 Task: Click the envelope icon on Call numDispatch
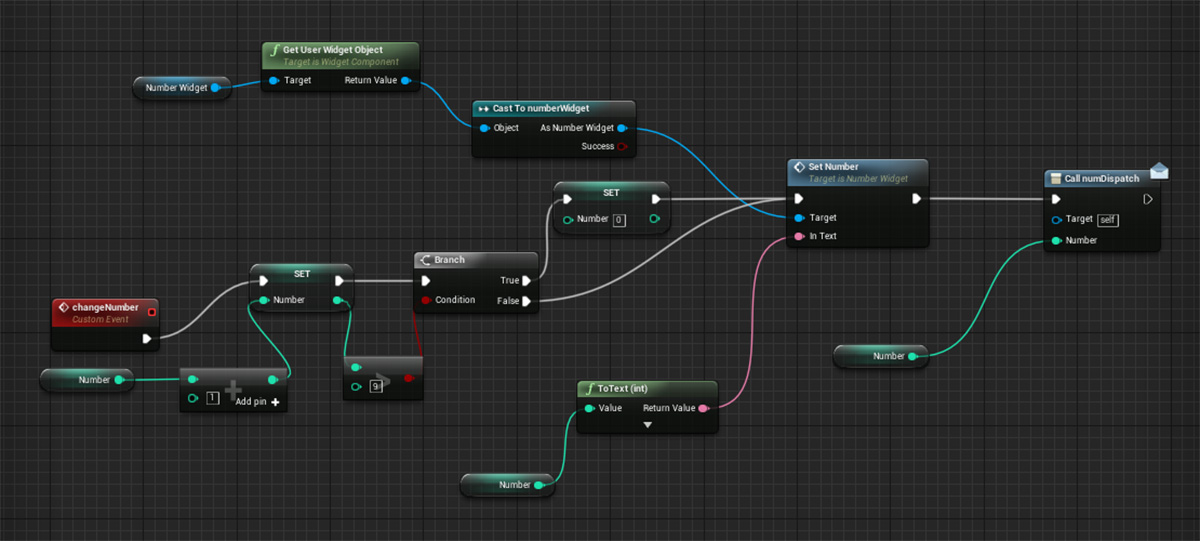(1159, 171)
